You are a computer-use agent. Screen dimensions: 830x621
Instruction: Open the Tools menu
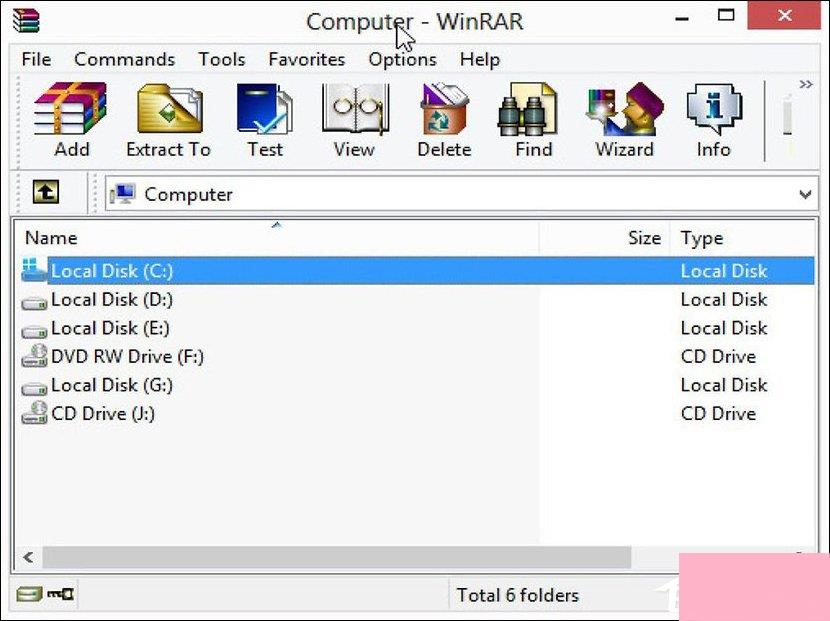(221, 59)
